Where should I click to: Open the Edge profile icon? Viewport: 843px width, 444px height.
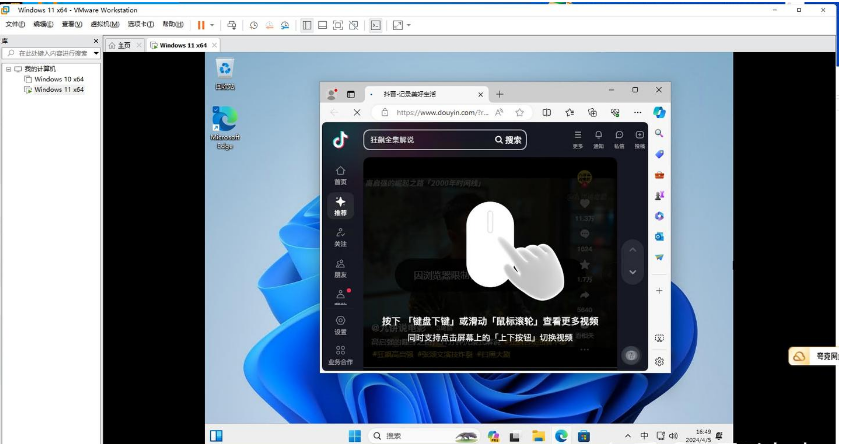tap(332, 94)
